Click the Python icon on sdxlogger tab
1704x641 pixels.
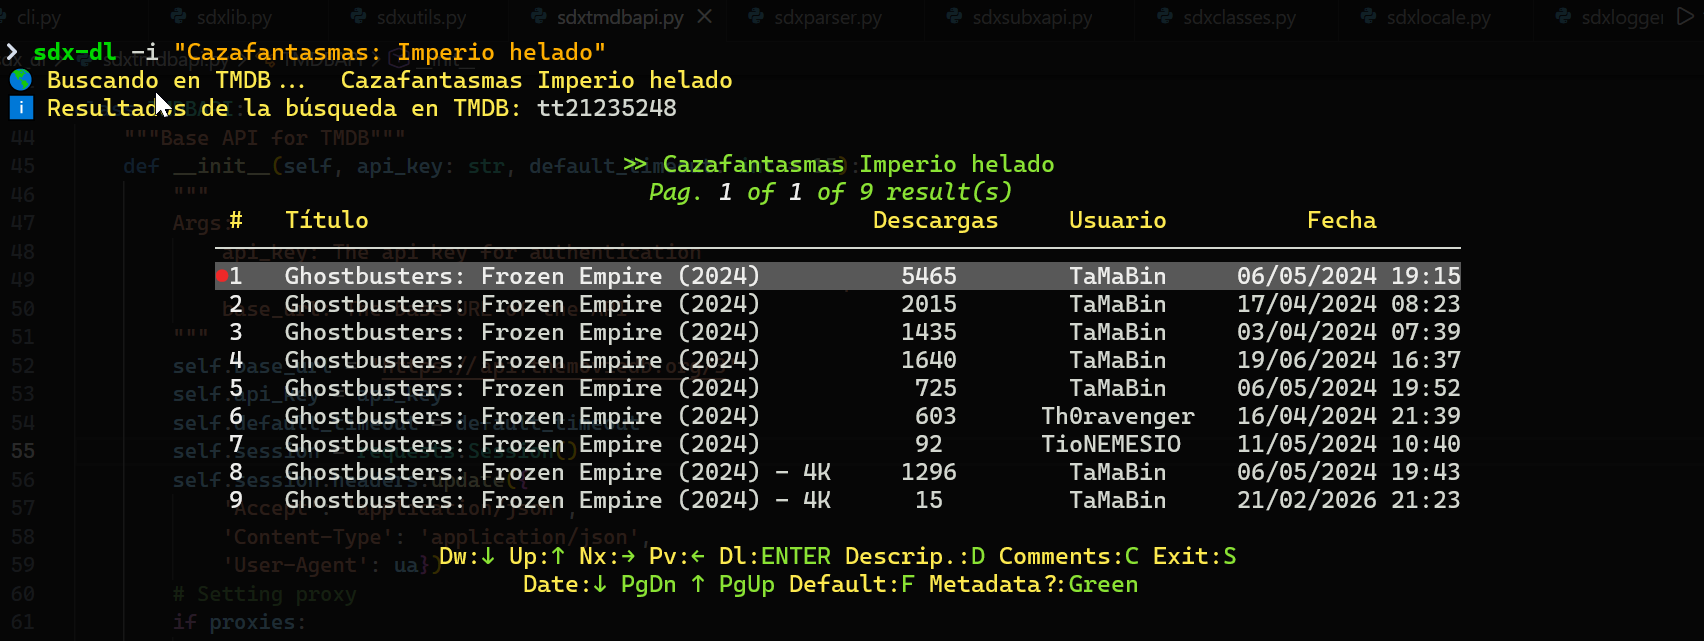pyautogui.click(x=1564, y=17)
